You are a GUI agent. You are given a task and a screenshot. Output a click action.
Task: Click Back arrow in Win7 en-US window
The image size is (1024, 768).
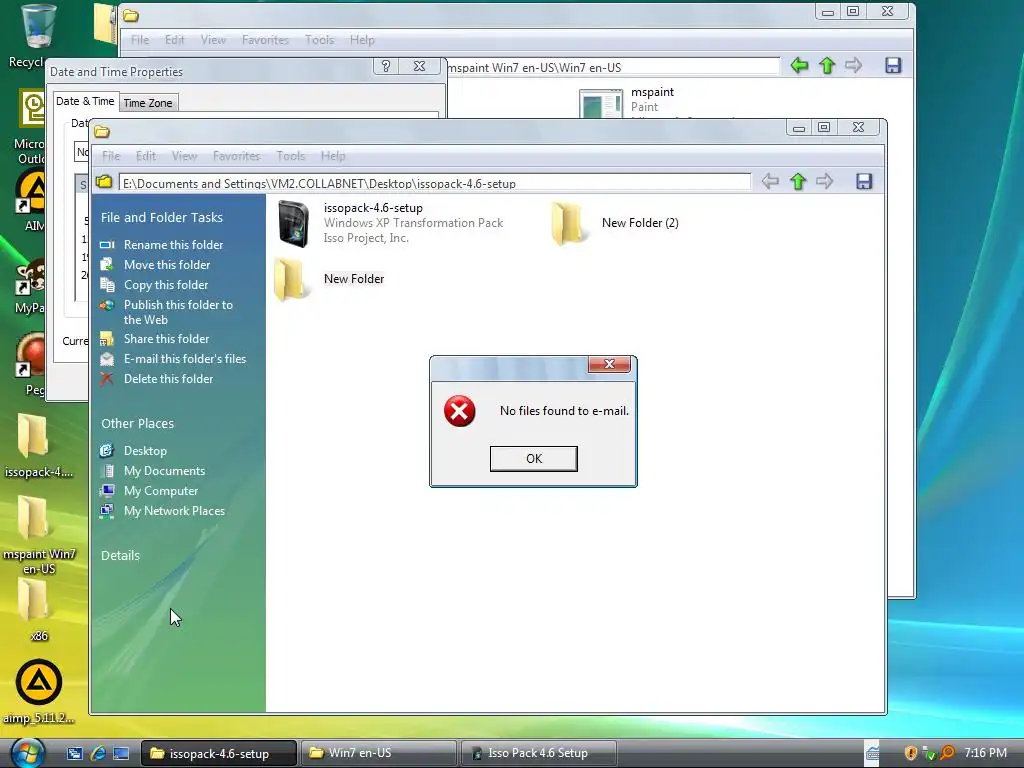coord(799,65)
